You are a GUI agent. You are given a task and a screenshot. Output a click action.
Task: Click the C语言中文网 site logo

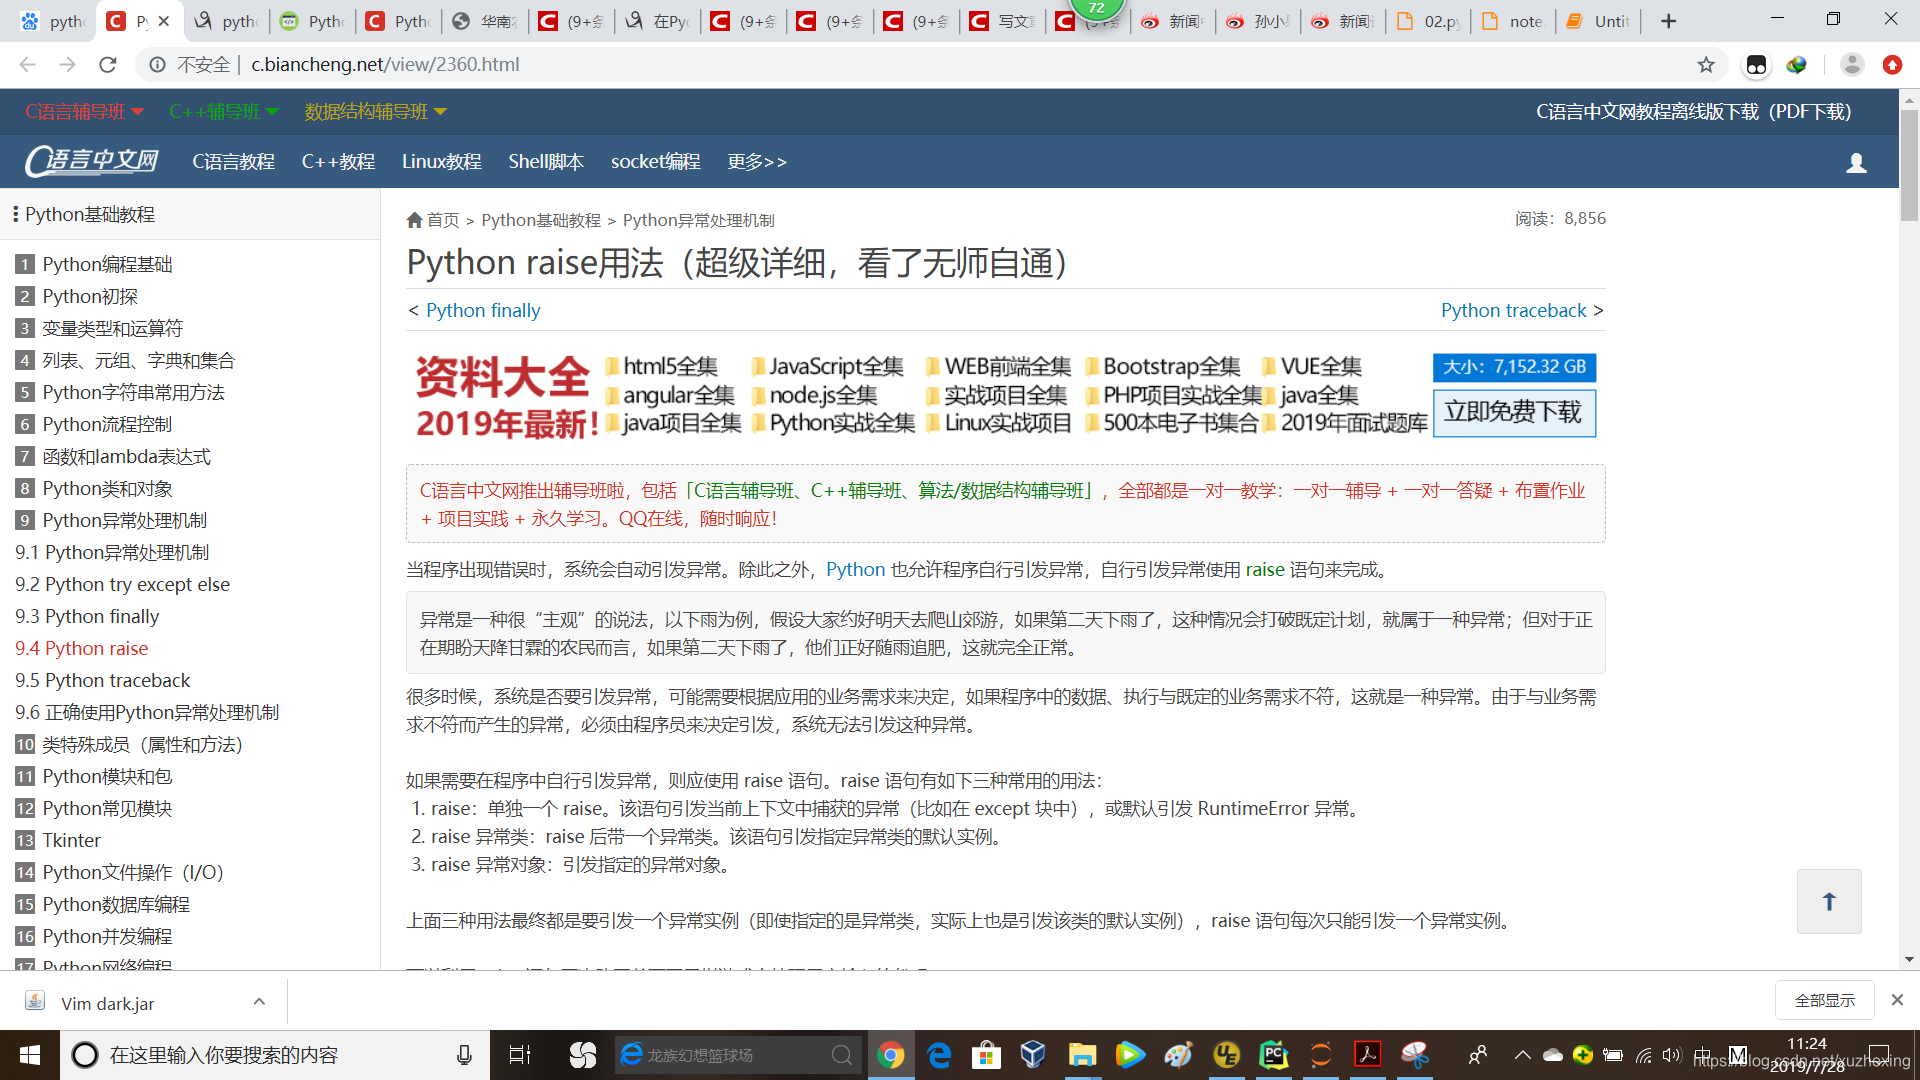click(90, 161)
